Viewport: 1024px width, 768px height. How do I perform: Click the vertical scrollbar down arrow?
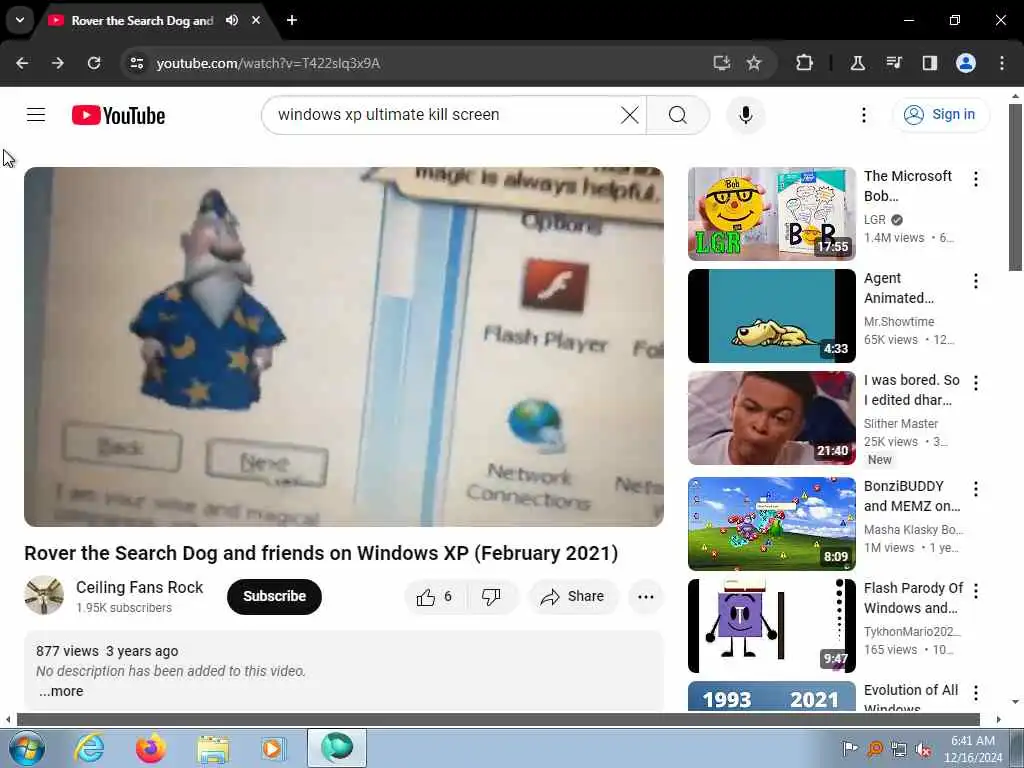coord(1015,702)
